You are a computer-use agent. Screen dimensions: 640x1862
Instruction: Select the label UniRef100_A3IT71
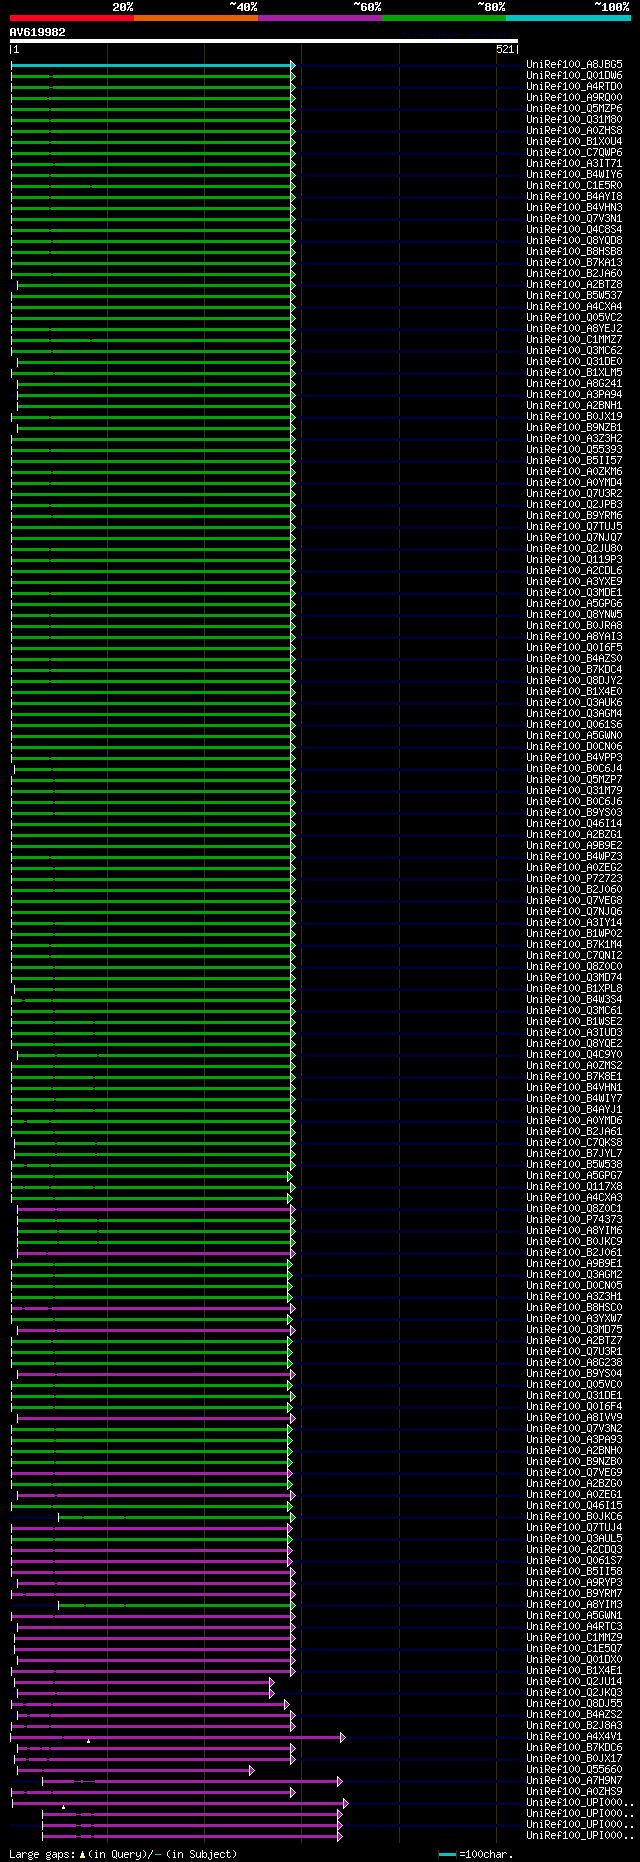click(x=574, y=163)
